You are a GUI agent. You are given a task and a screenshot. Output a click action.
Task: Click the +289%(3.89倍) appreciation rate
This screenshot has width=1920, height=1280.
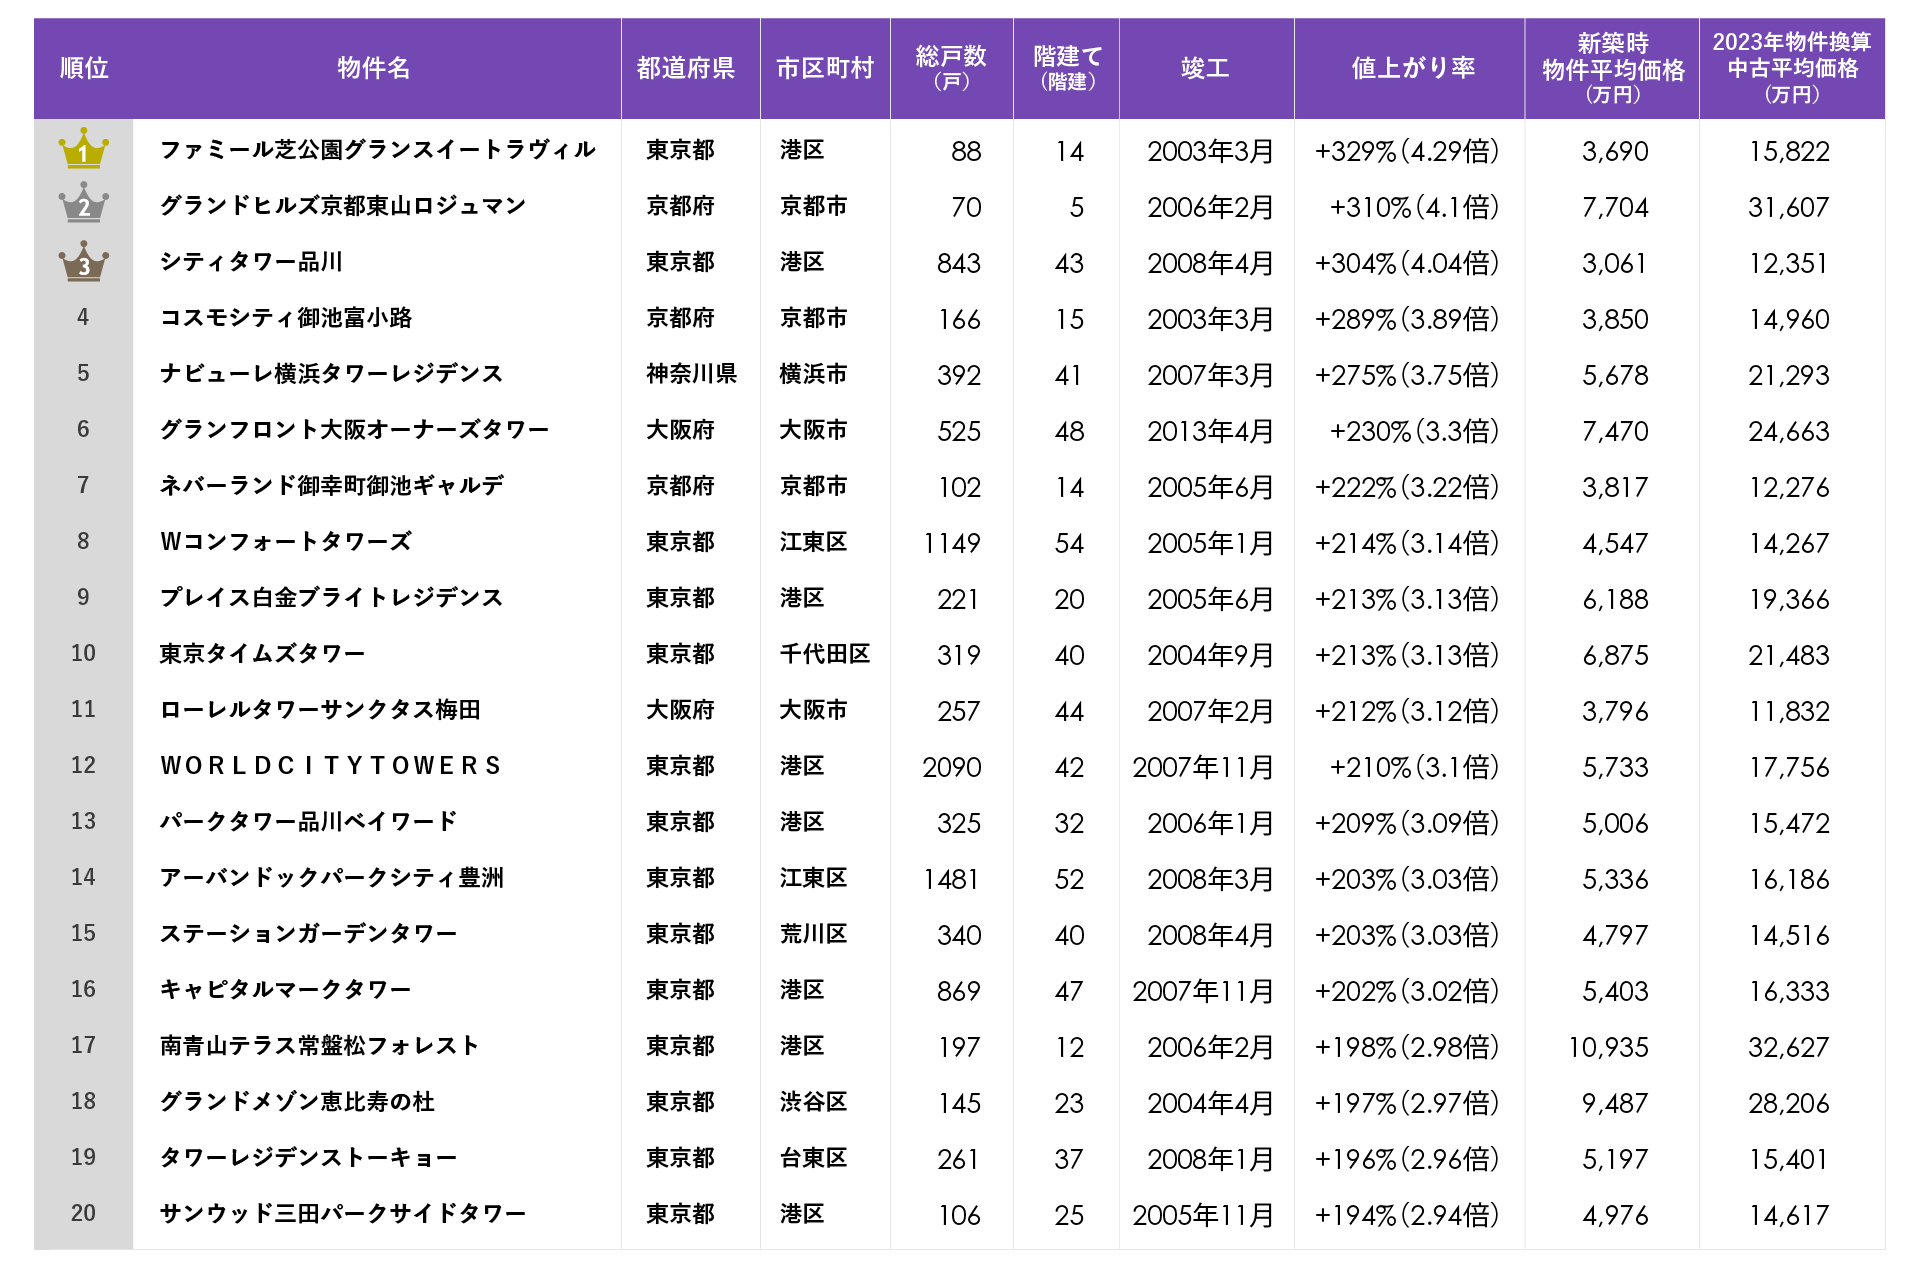[1407, 319]
